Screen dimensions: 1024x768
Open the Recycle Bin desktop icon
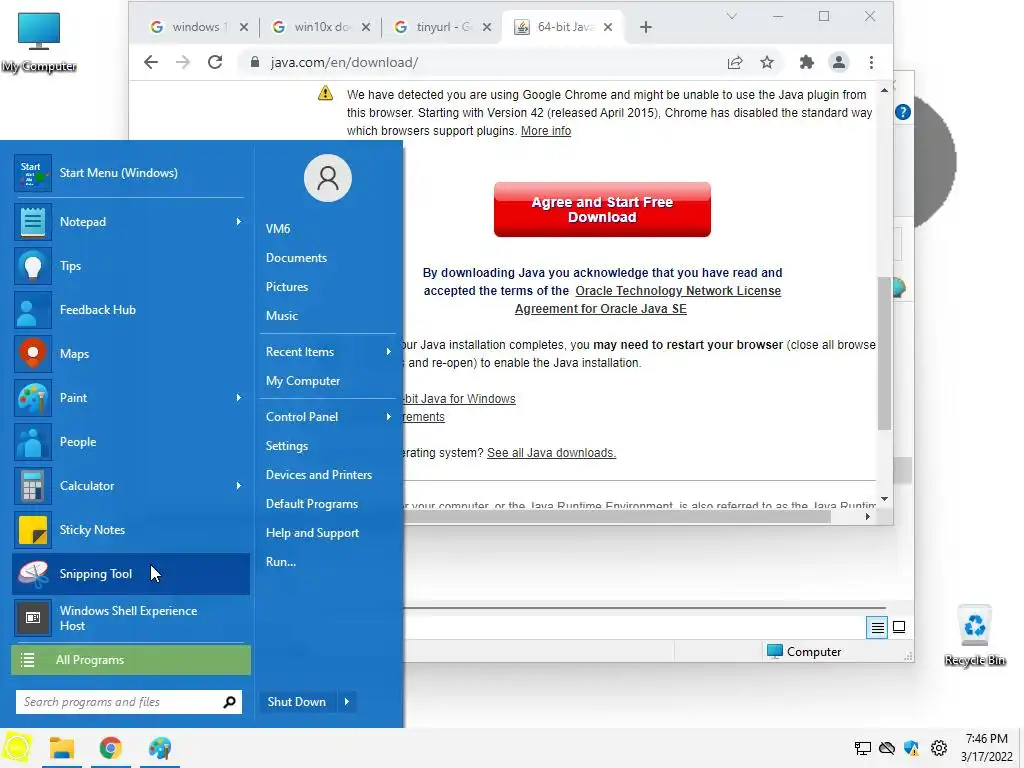point(974,635)
